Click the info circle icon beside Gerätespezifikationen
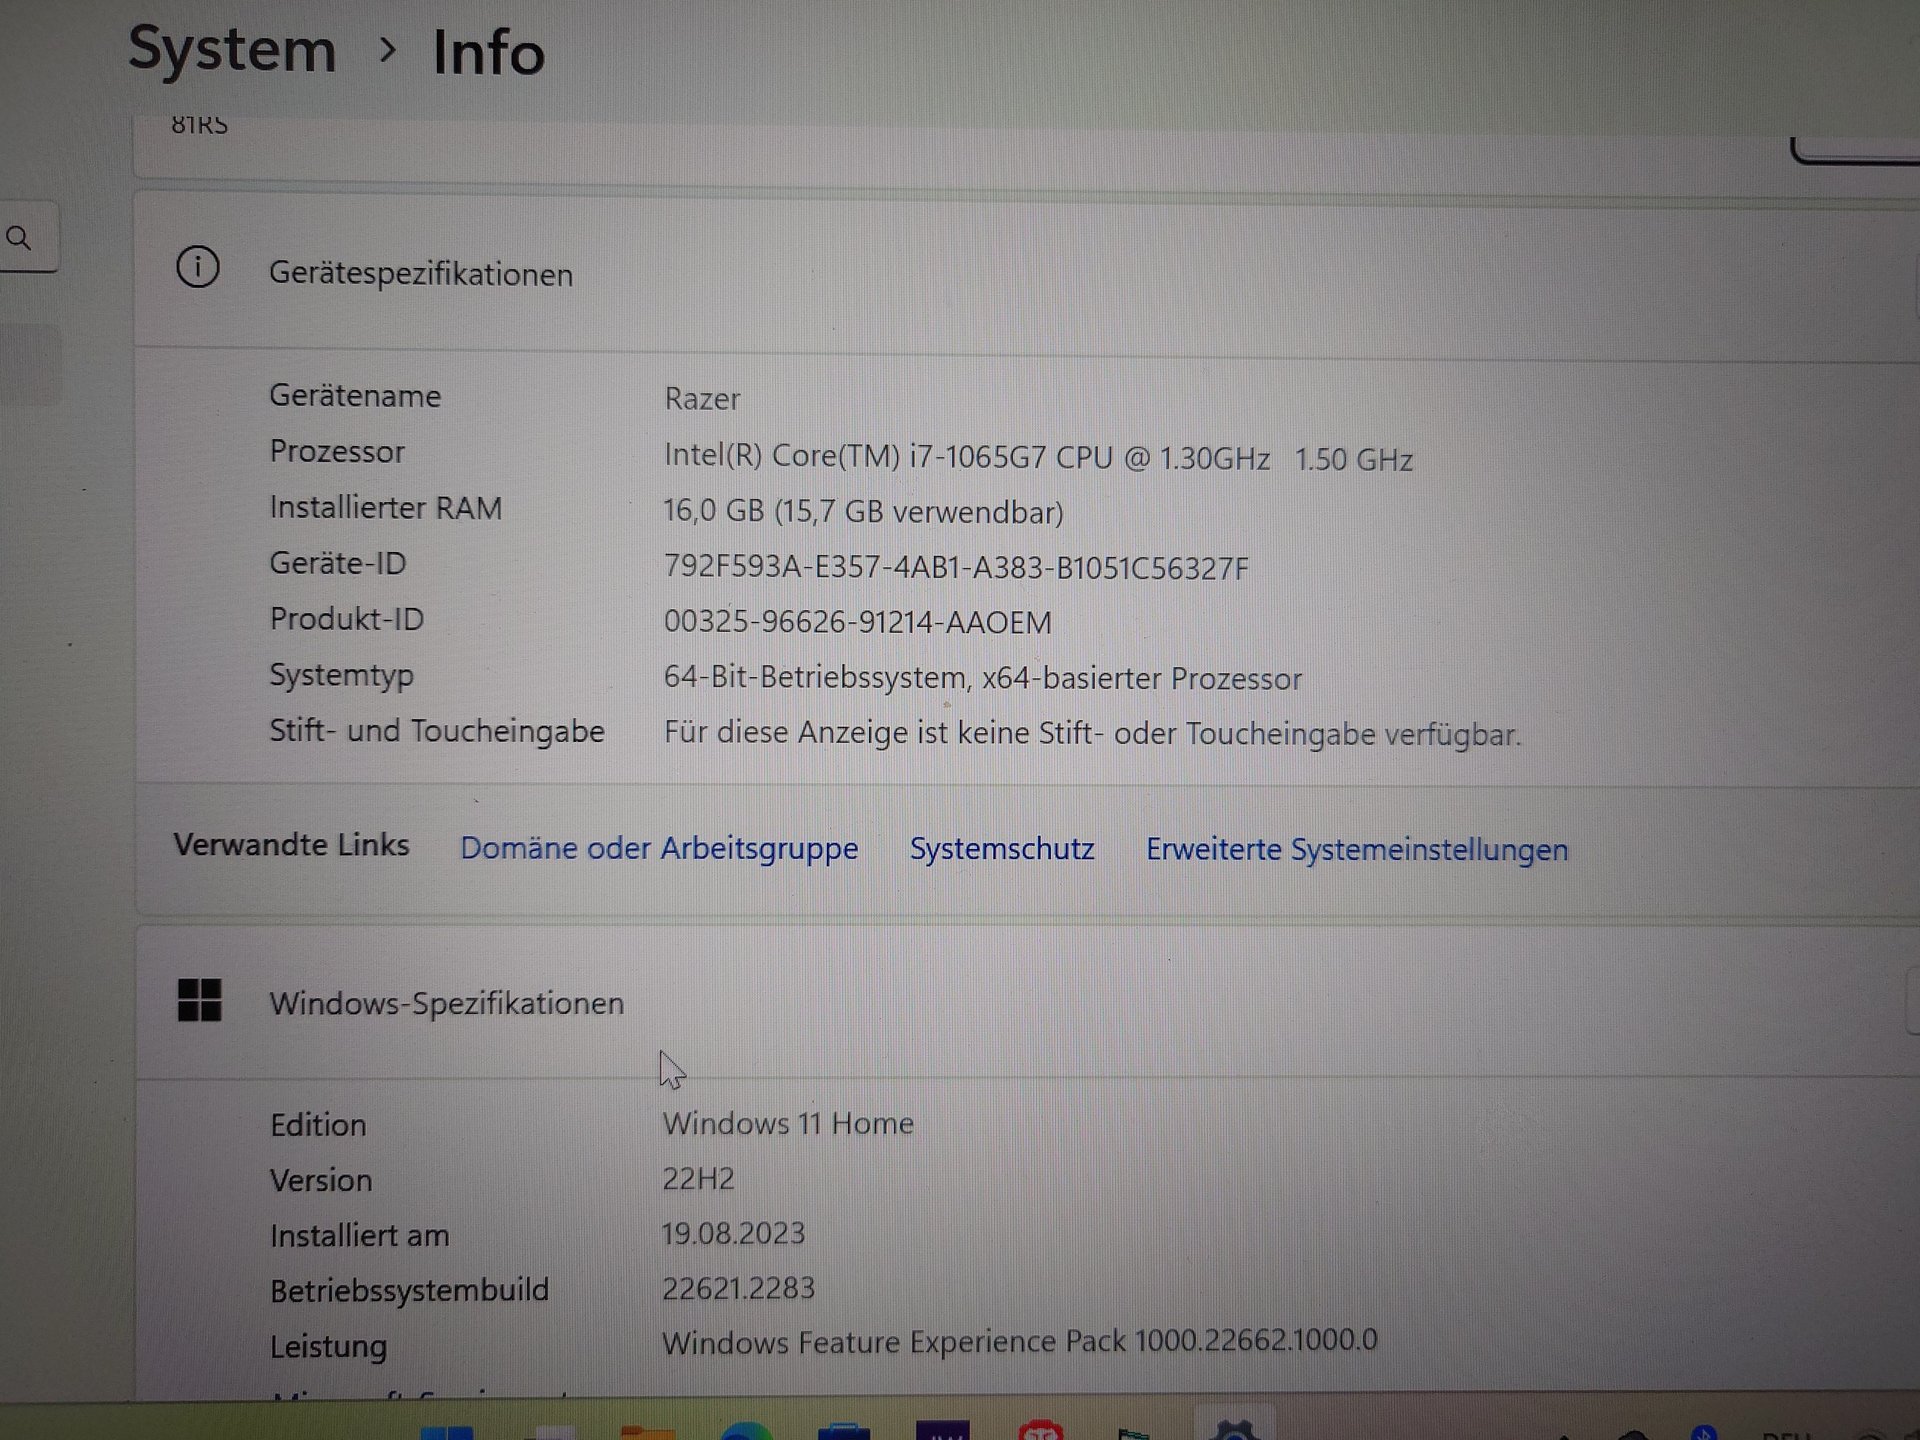 (x=197, y=268)
